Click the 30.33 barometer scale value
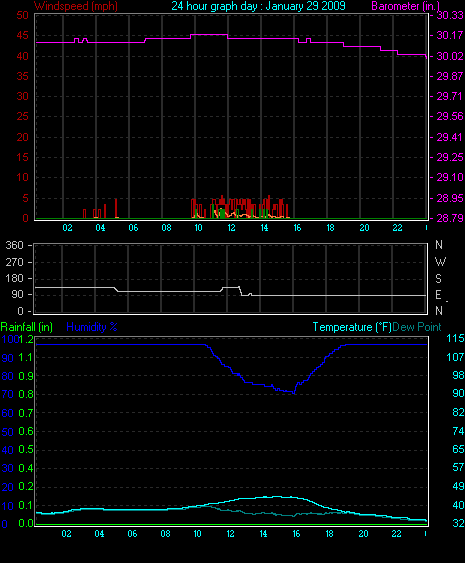 coord(449,15)
